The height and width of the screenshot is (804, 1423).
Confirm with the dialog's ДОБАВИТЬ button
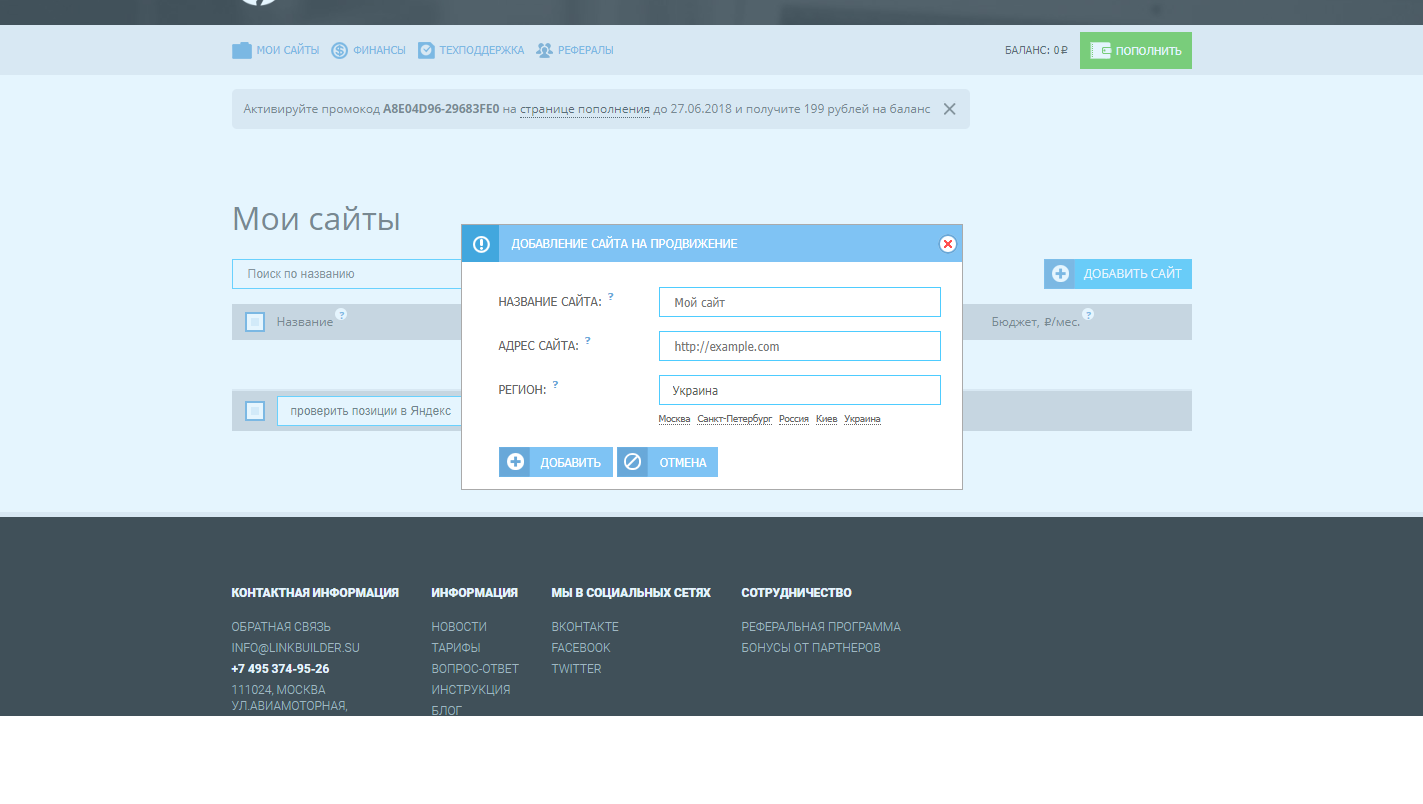(x=556, y=462)
